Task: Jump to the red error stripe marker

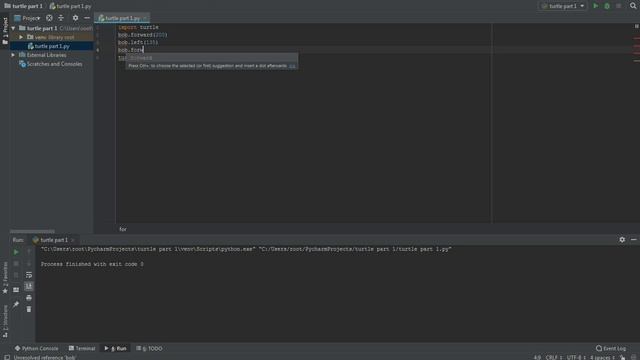Action: click(637, 38)
